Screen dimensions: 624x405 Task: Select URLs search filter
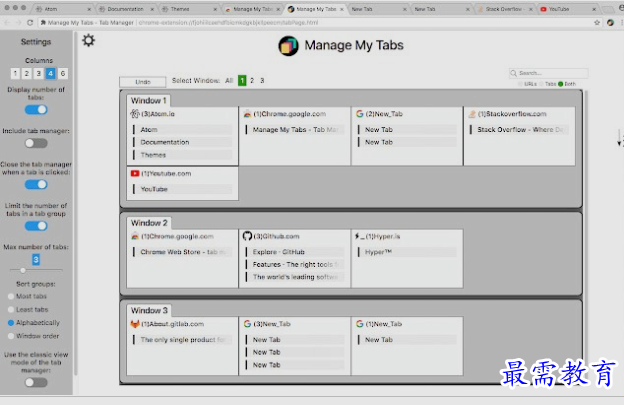521,84
